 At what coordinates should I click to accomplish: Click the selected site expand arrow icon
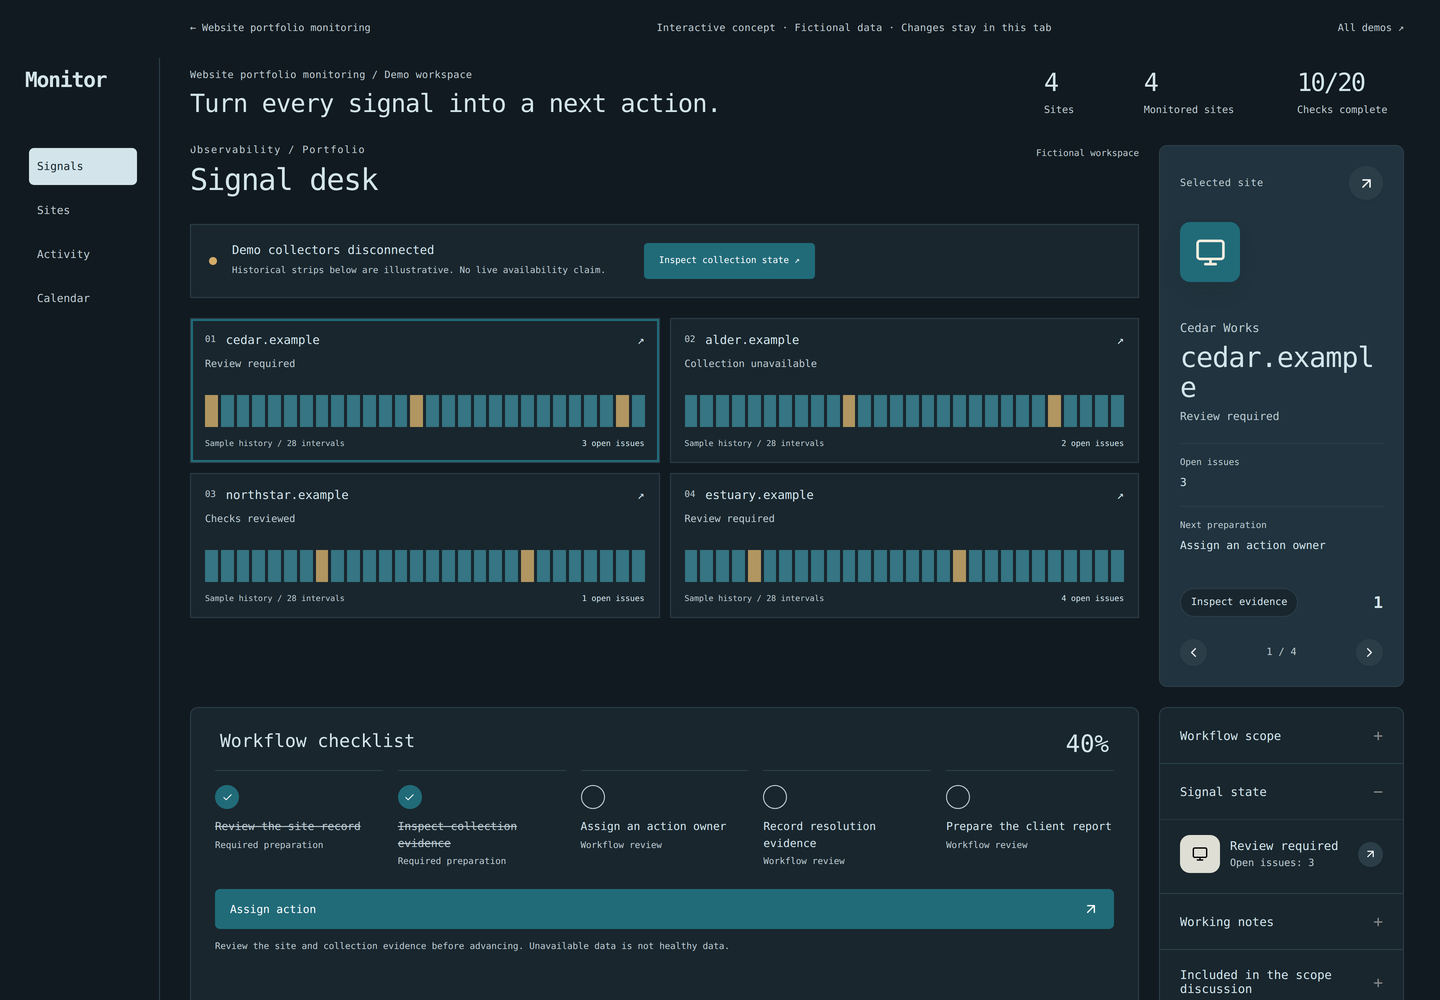click(x=1366, y=183)
